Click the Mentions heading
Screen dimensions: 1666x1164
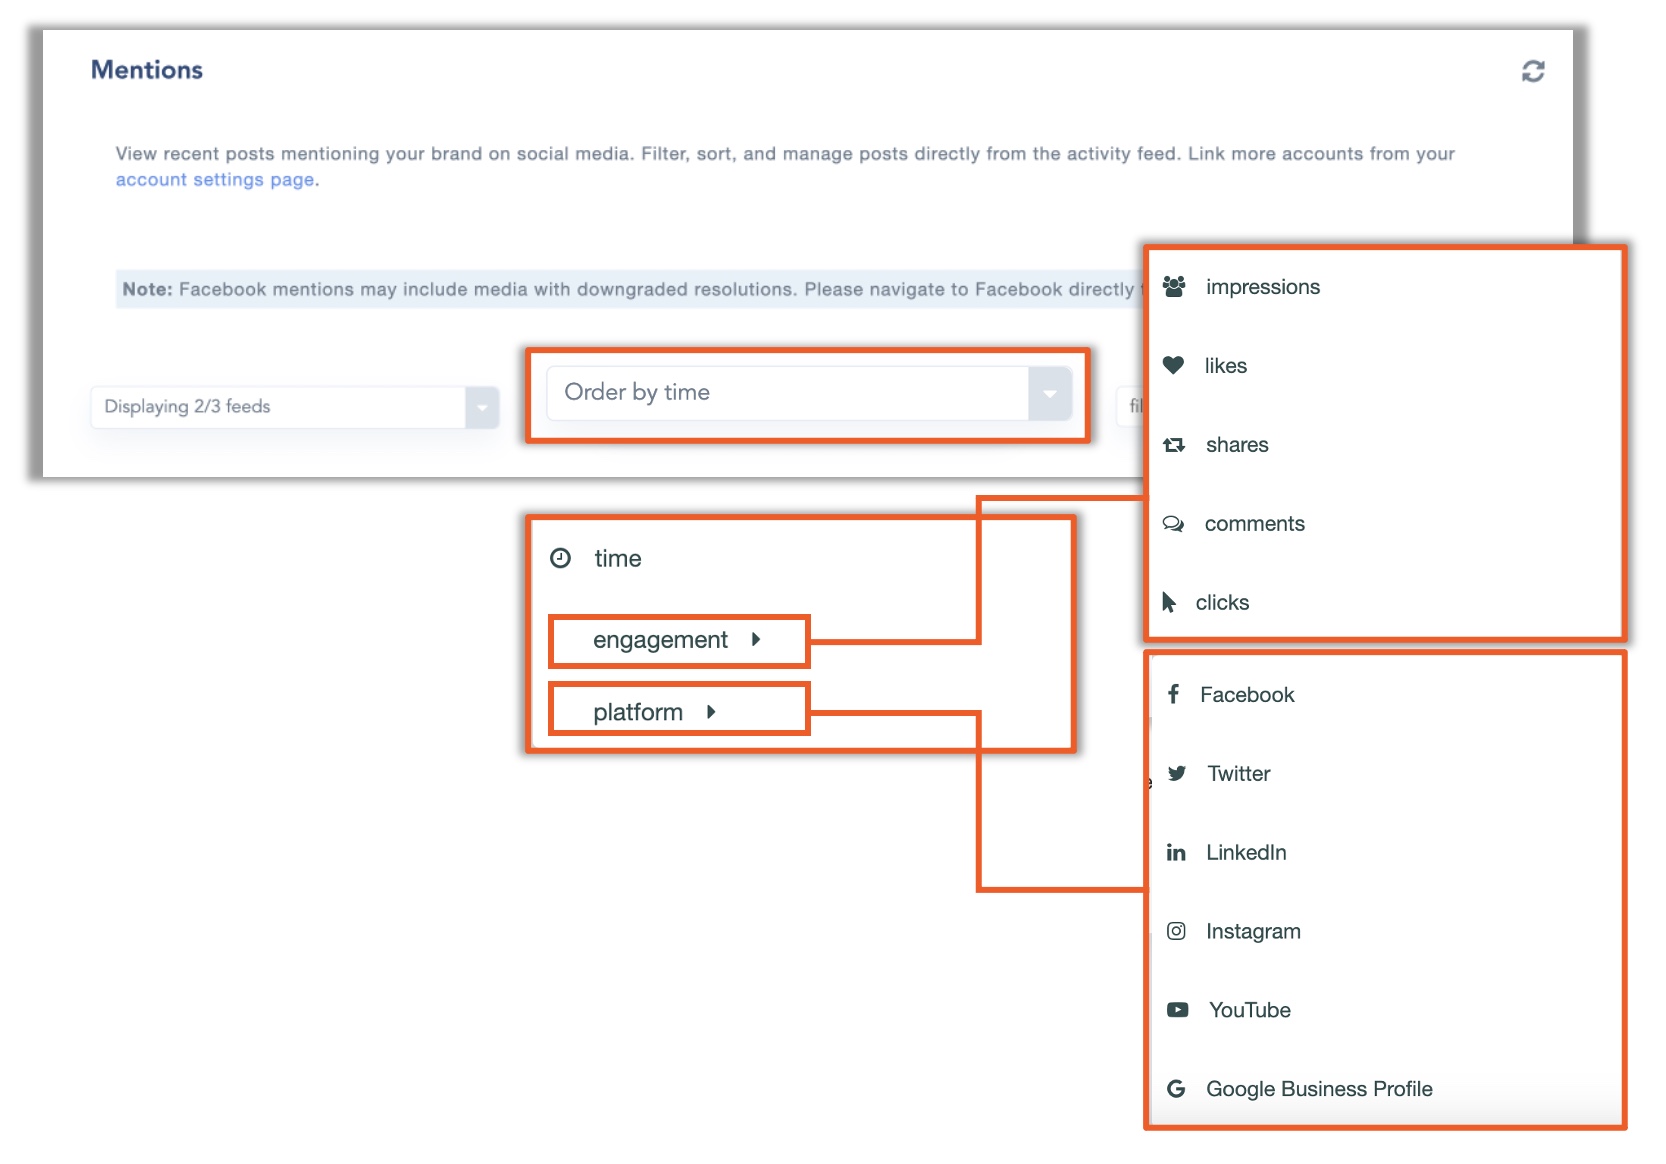tap(147, 70)
